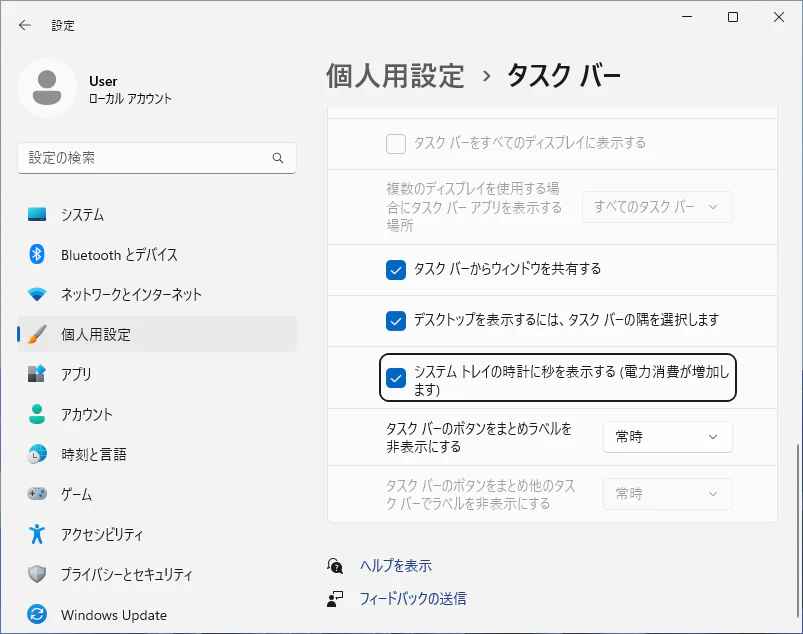Image resolution: width=803 pixels, height=634 pixels.
Task: Open プライバシーとセキュリティ label in sidebar
Action: 126,574
